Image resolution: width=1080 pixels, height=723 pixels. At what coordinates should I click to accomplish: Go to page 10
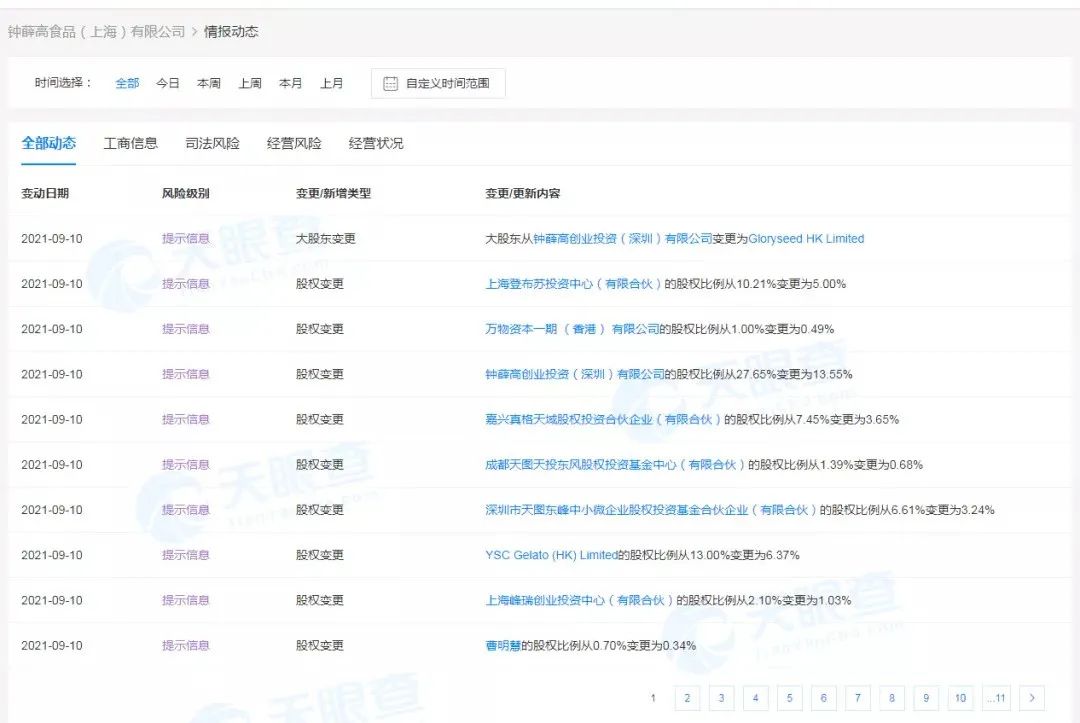point(960,698)
